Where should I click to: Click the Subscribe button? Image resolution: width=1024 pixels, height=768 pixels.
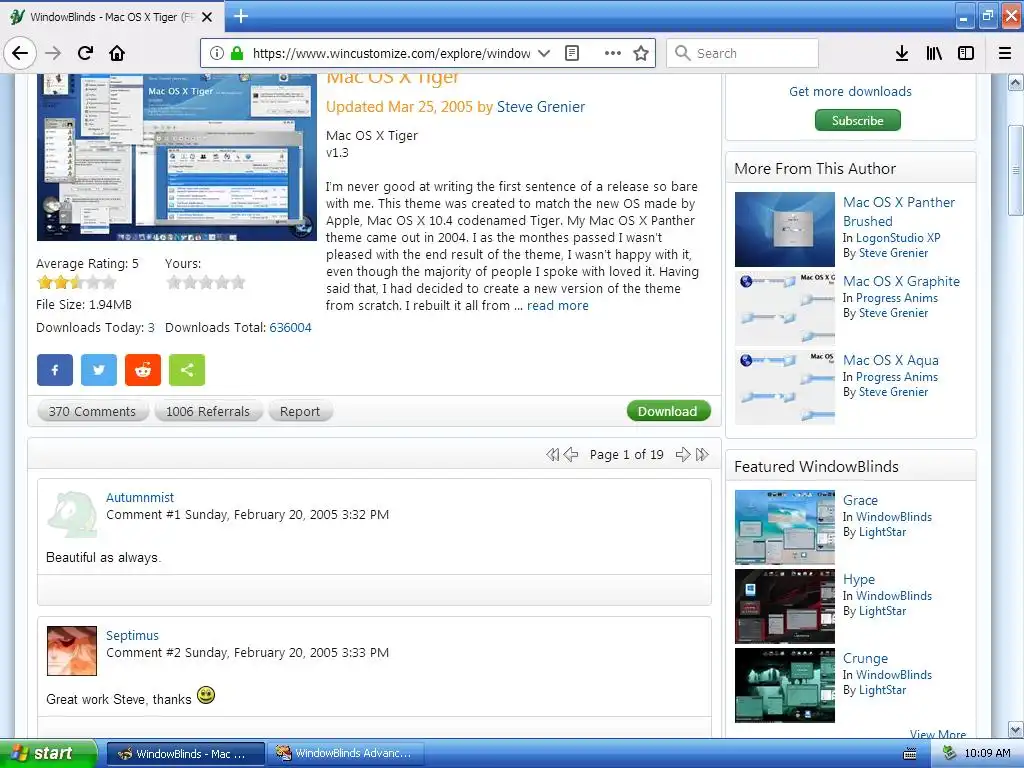pos(857,120)
